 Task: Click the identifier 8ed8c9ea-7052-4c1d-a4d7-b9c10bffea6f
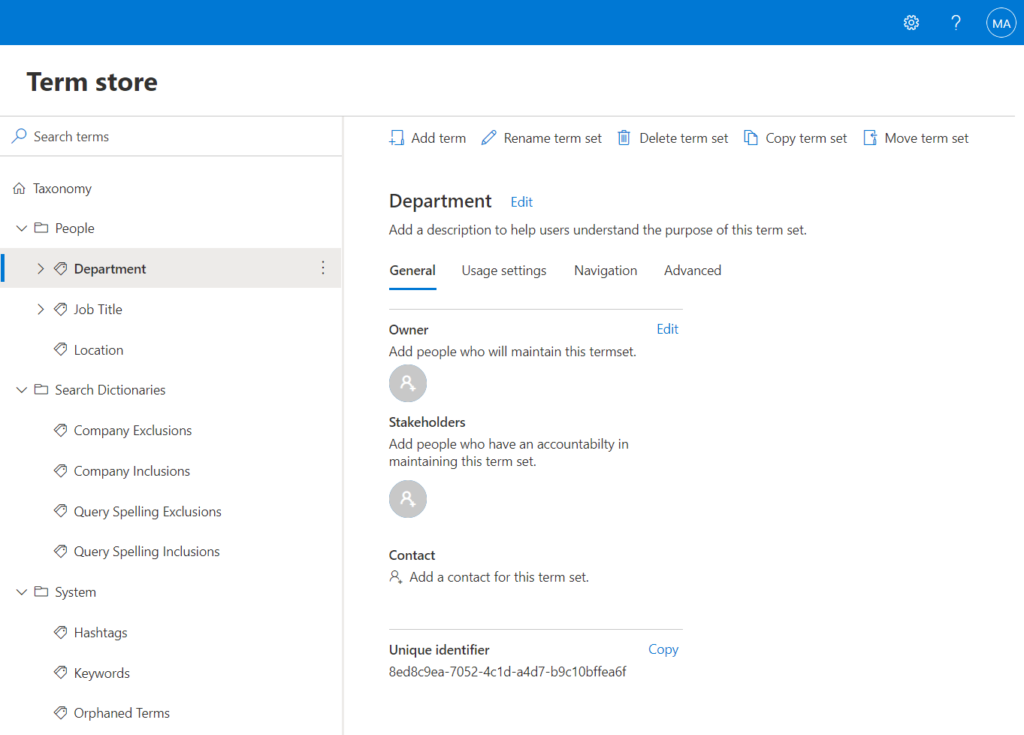coord(507,672)
